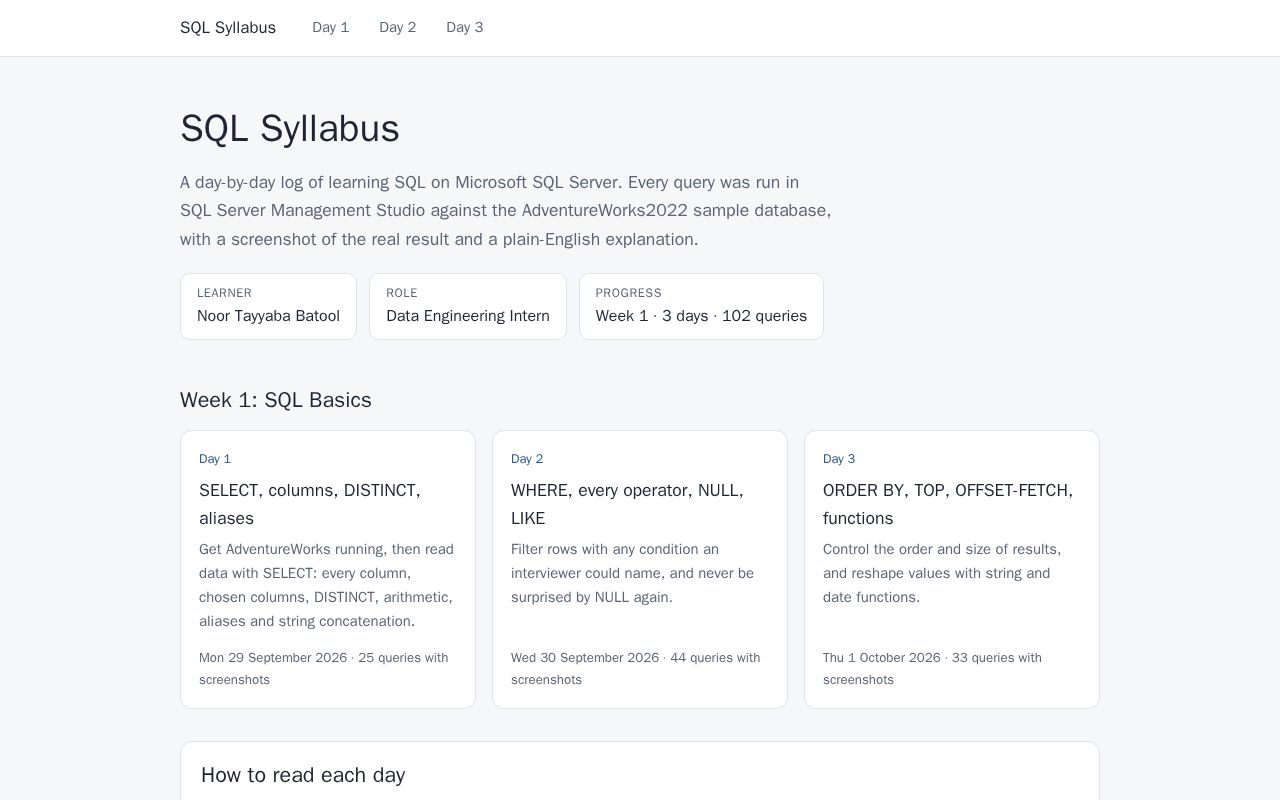
Task: Click the PROGRESS label
Action: coord(629,293)
